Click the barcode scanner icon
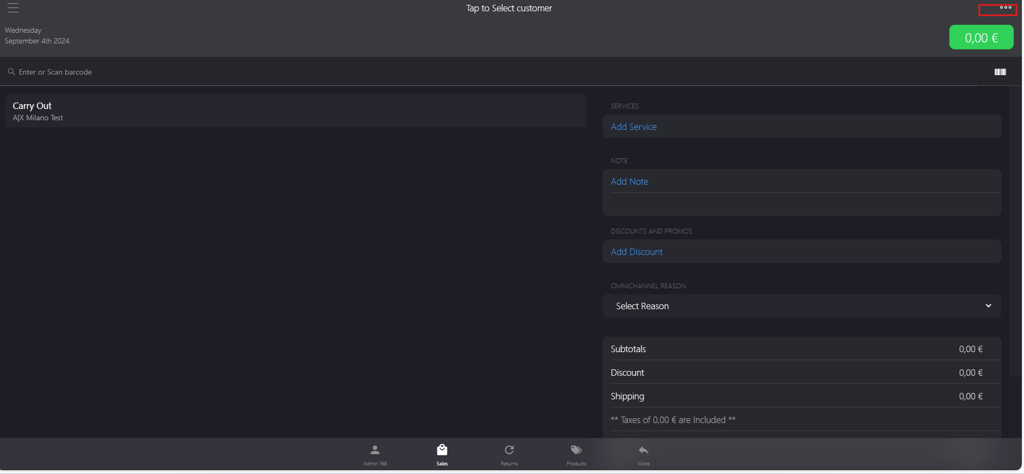The height and width of the screenshot is (474, 1024). pos(1000,72)
